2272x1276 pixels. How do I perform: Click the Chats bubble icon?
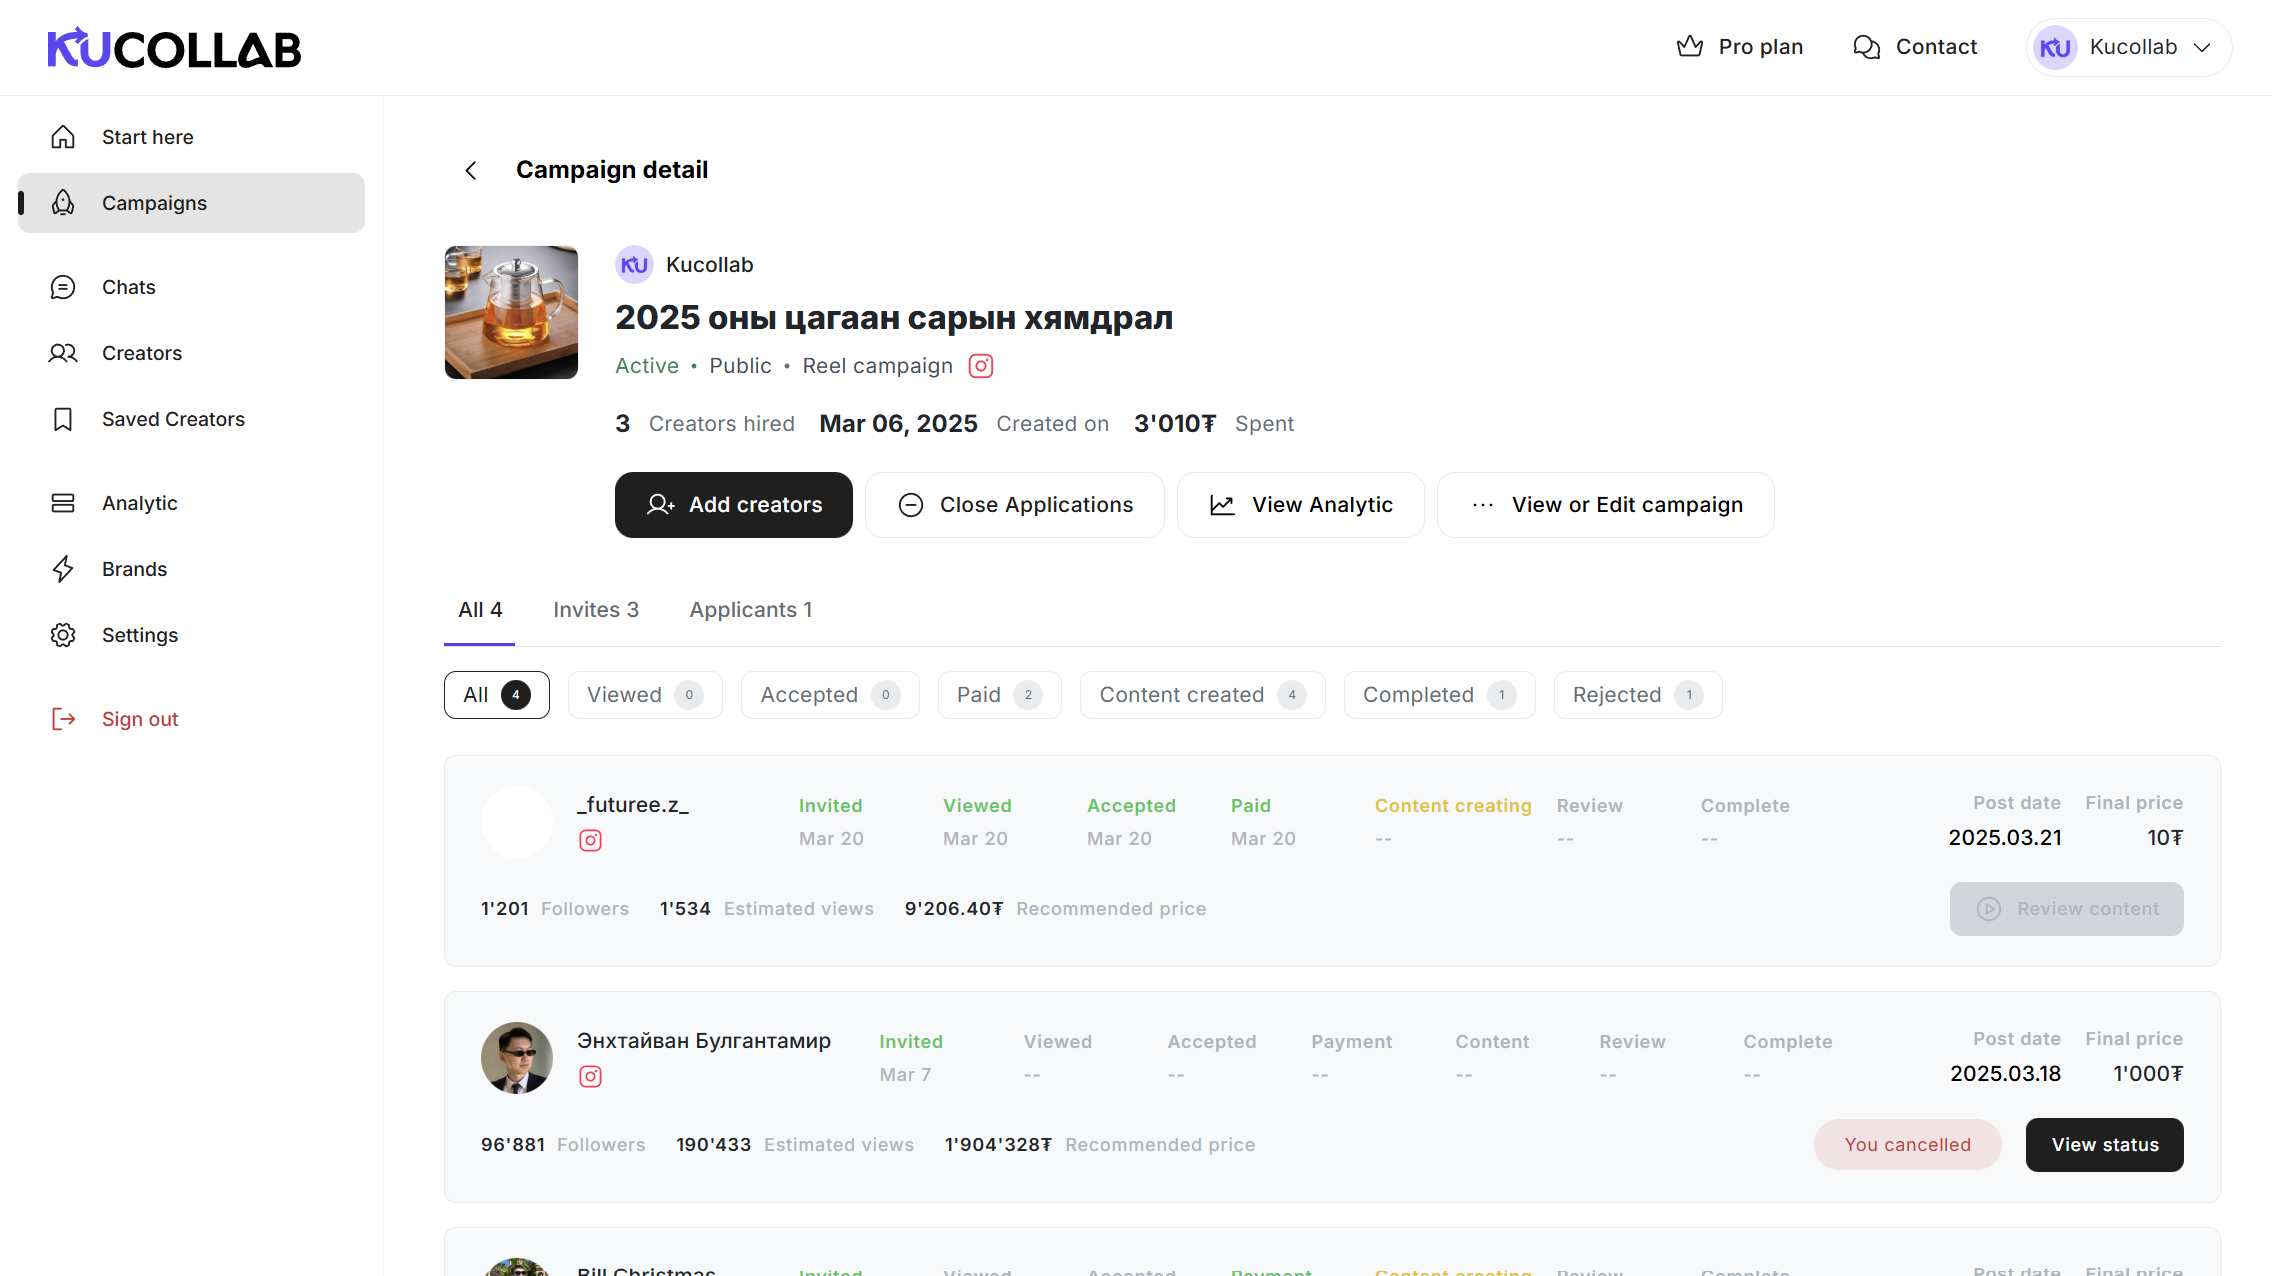pyautogui.click(x=63, y=287)
